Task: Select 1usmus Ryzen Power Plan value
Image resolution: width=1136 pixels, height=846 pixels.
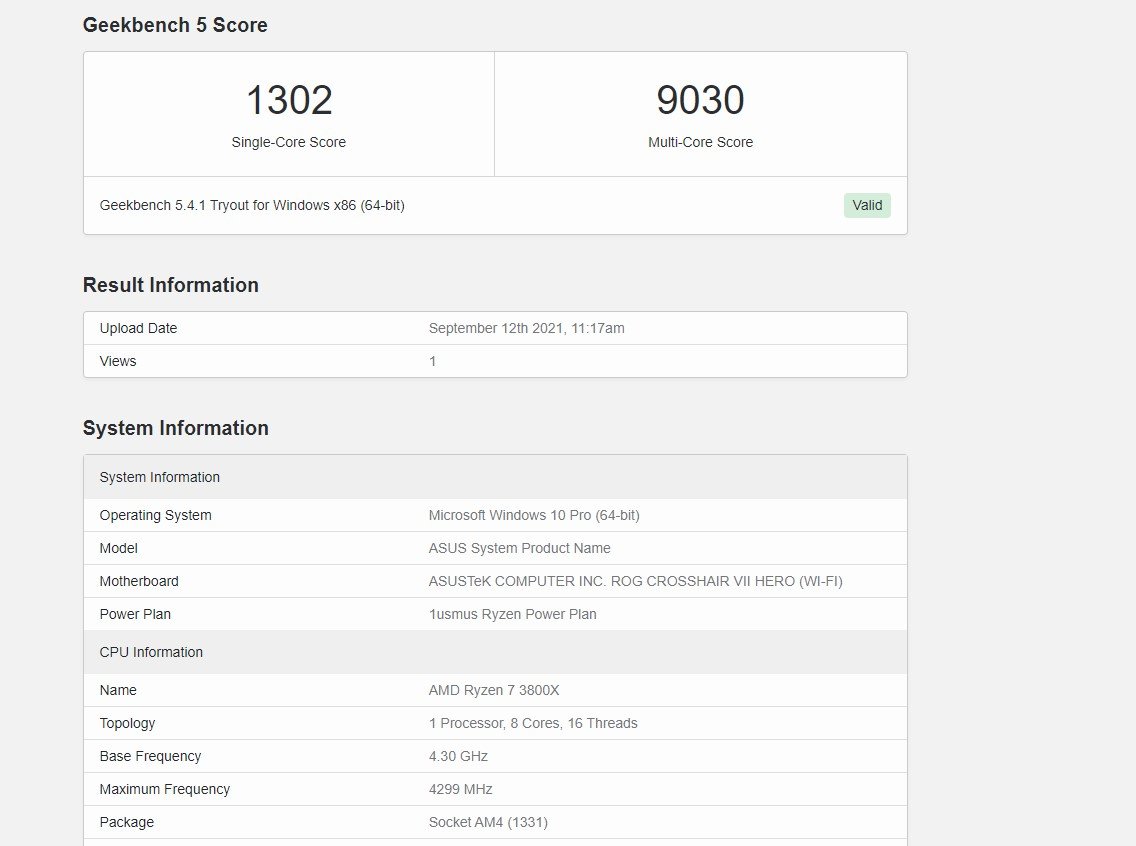Action: (512, 614)
